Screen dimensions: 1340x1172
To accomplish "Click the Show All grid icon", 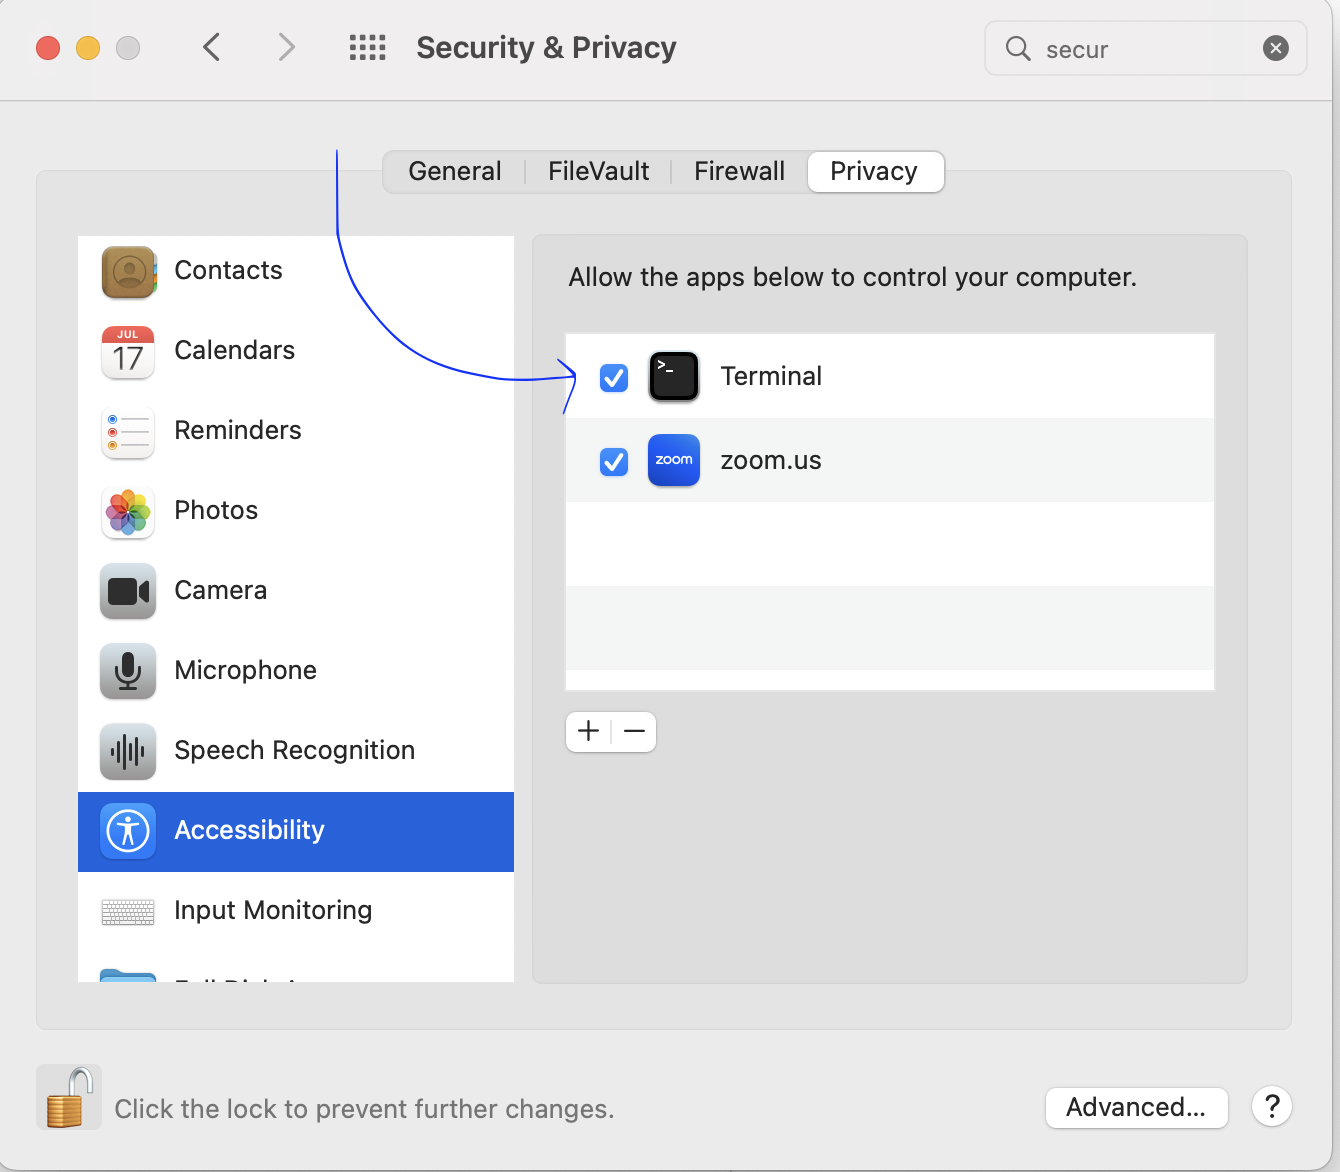I will click(367, 48).
